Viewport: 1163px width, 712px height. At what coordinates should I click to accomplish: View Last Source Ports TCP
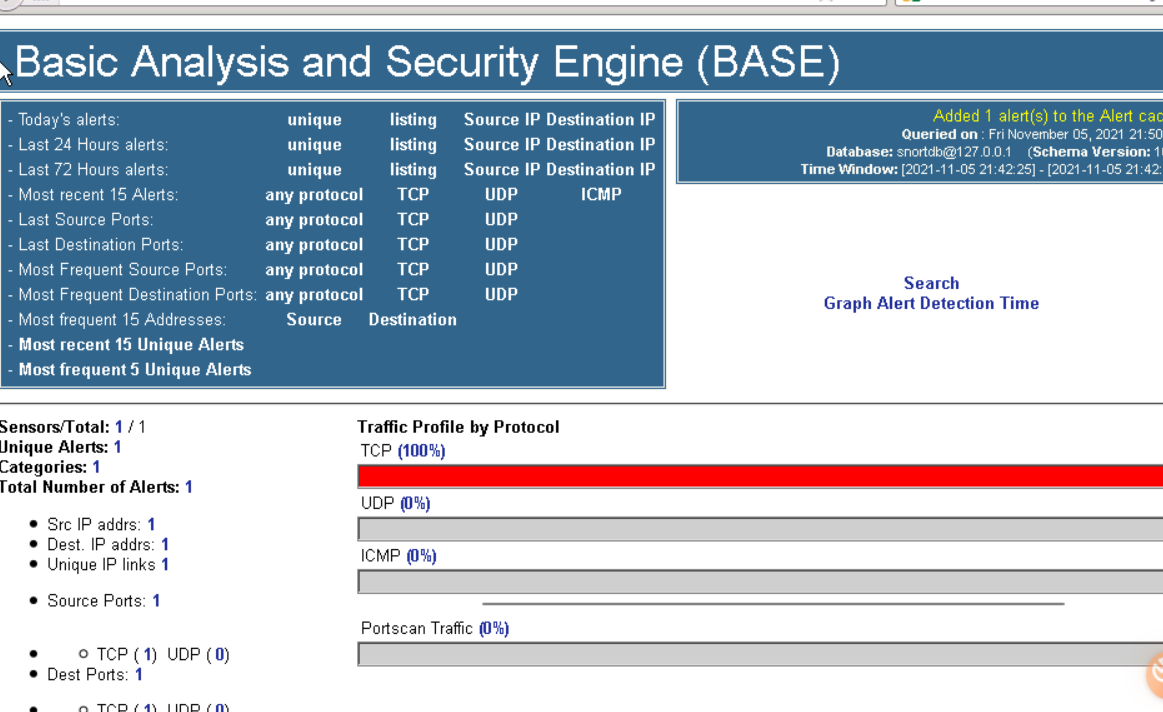click(413, 220)
